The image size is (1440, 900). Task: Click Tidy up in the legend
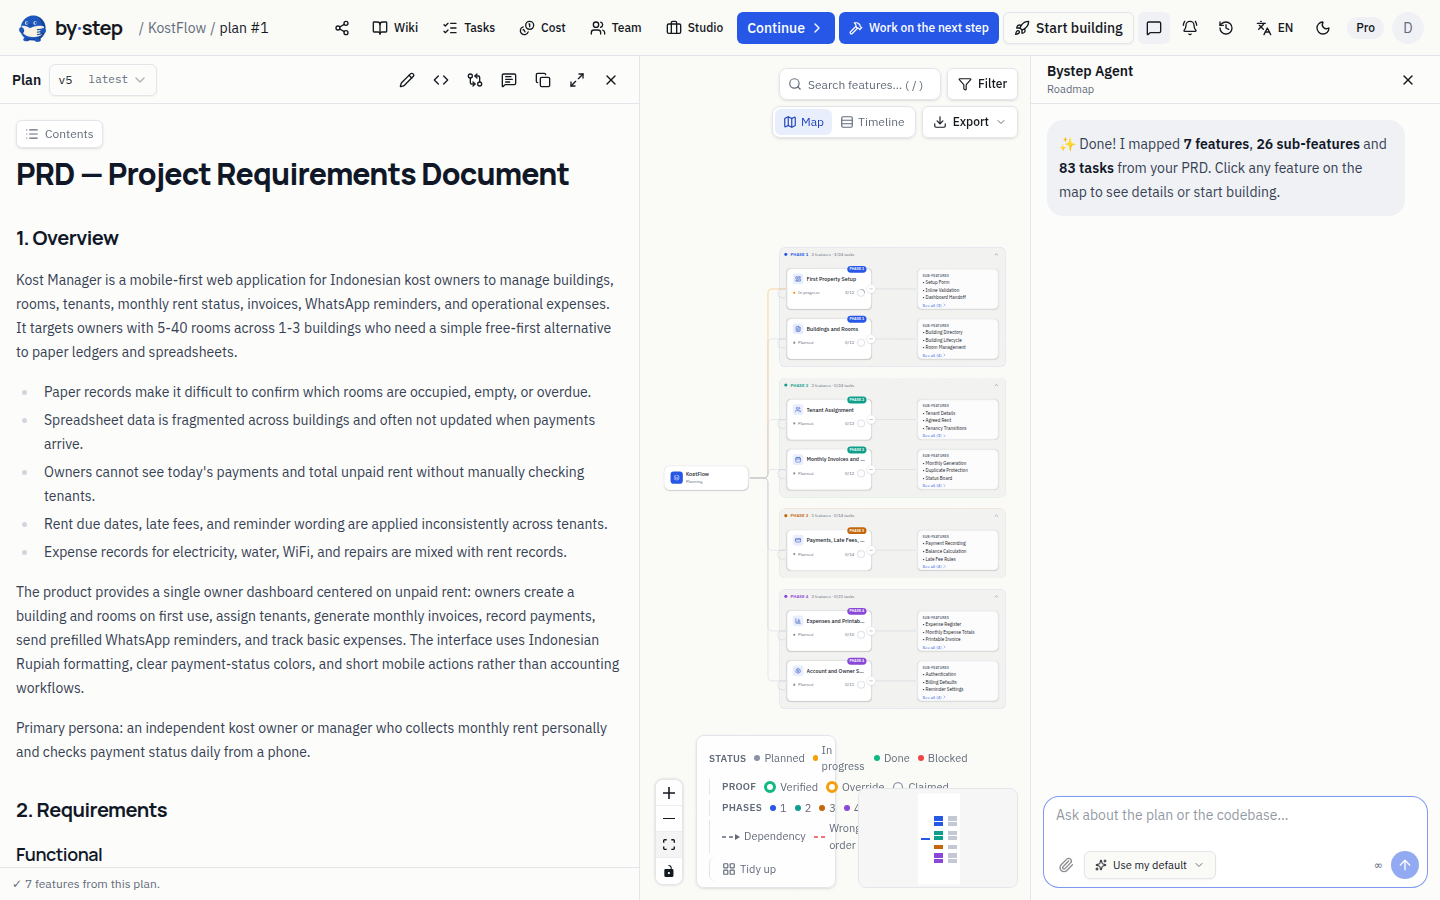pyautogui.click(x=749, y=869)
